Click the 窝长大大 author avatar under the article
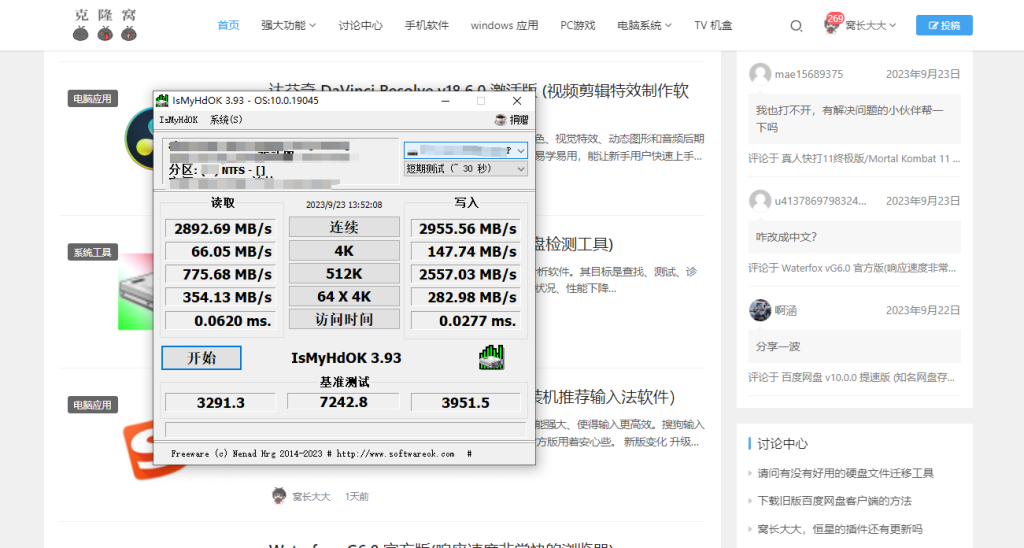 click(x=279, y=496)
